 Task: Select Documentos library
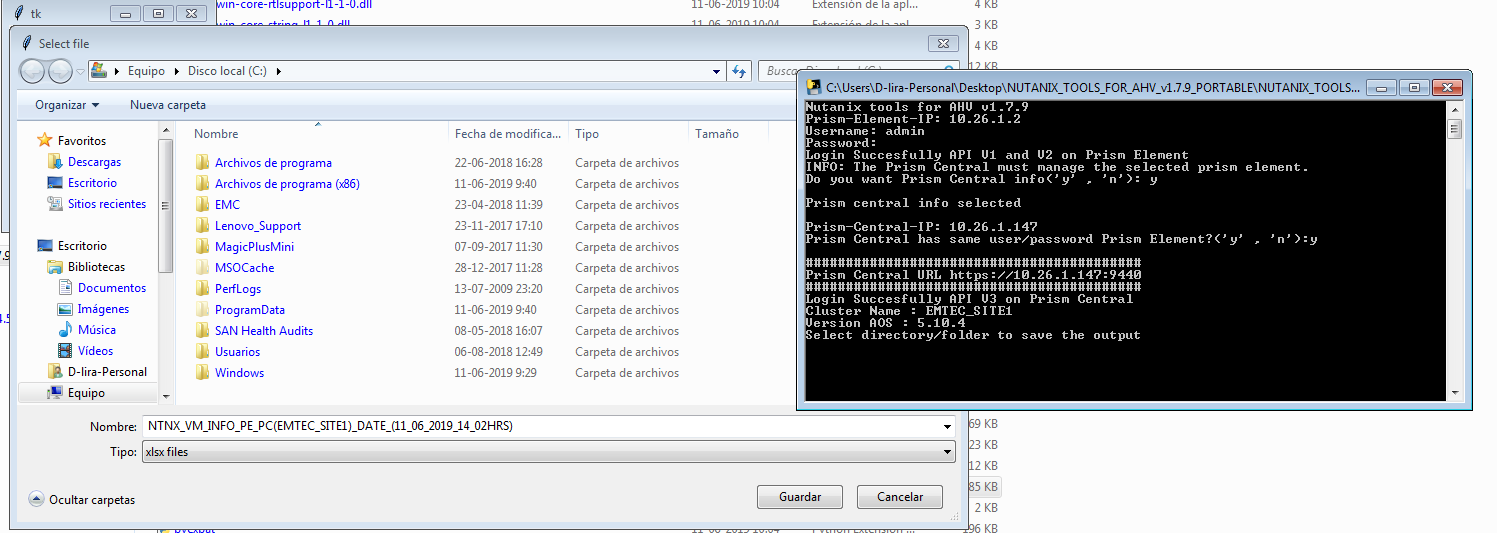[x=112, y=288]
